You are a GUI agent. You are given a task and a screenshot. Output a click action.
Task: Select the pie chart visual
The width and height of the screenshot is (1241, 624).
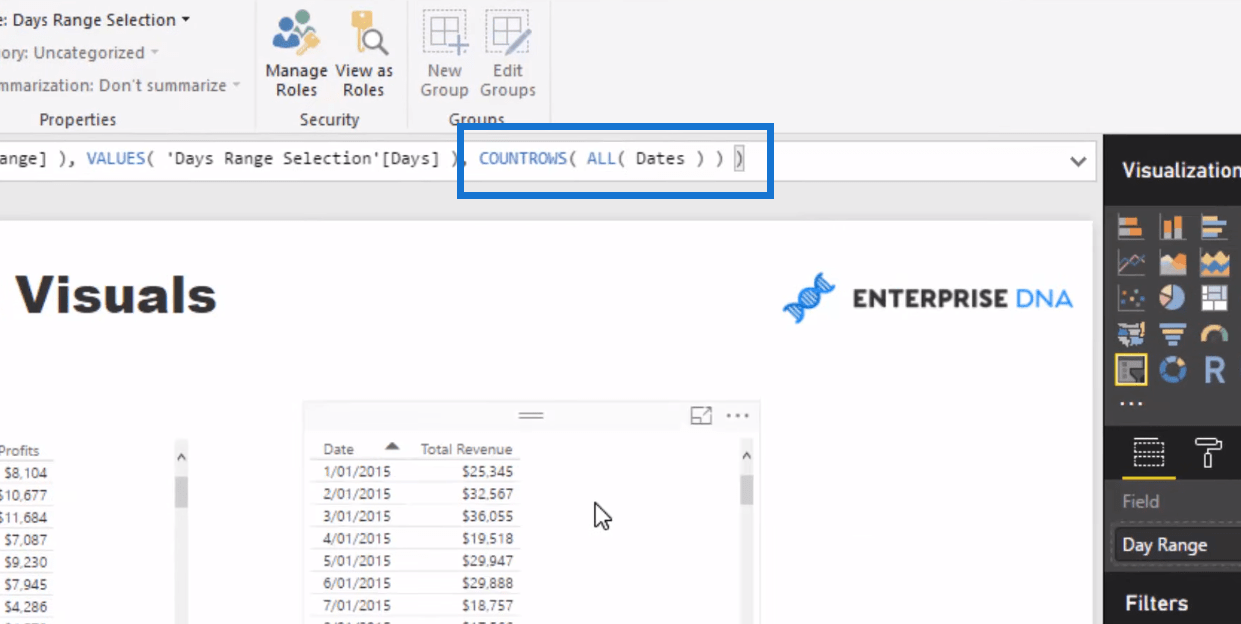pyautogui.click(x=1172, y=298)
